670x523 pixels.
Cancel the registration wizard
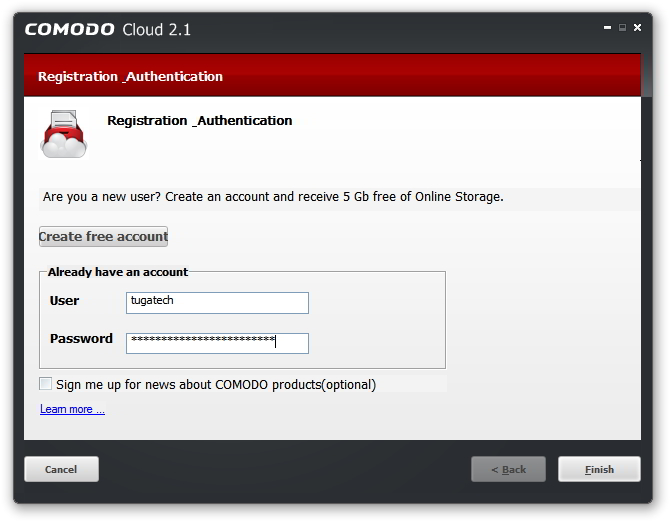click(x=62, y=469)
